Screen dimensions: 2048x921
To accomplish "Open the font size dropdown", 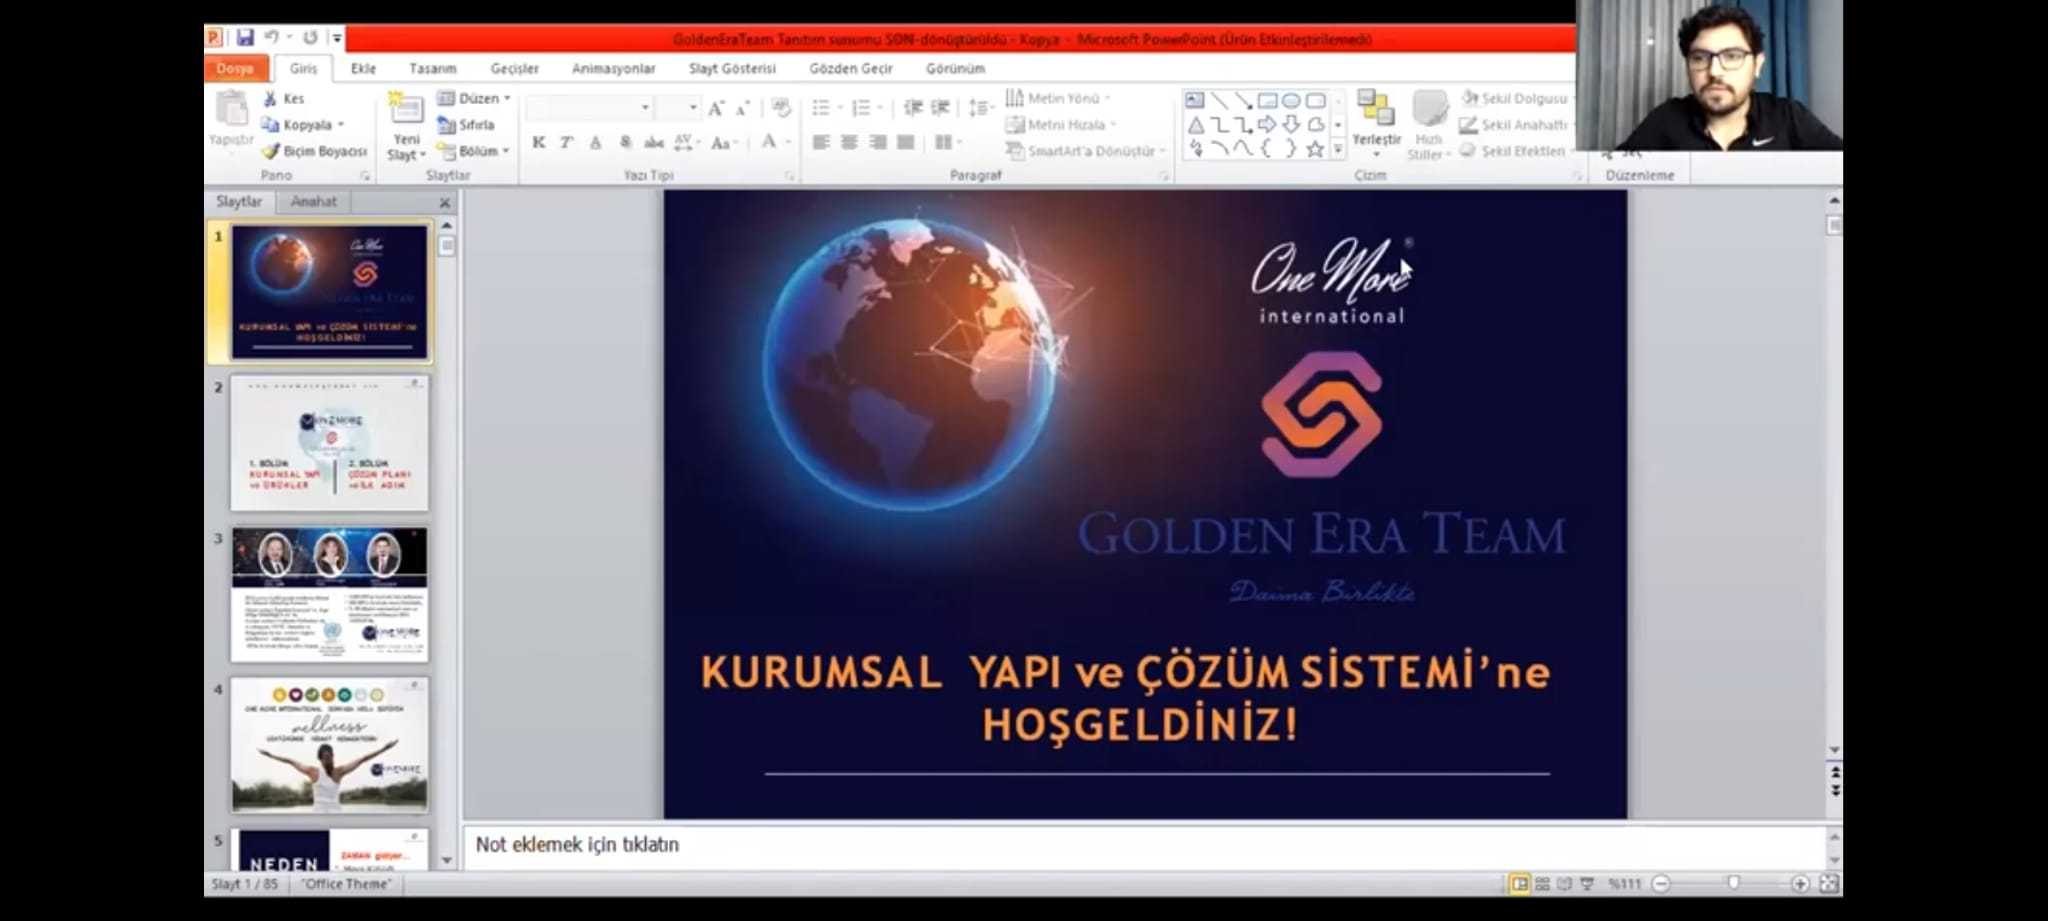I will point(693,107).
